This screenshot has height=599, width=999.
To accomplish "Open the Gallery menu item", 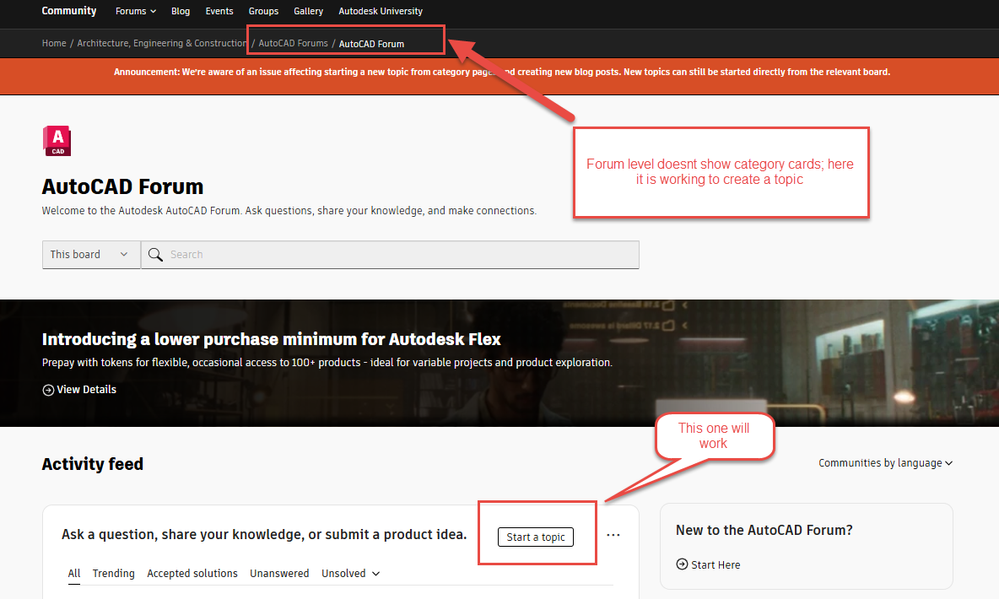I will pyautogui.click(x=308, y=11).
